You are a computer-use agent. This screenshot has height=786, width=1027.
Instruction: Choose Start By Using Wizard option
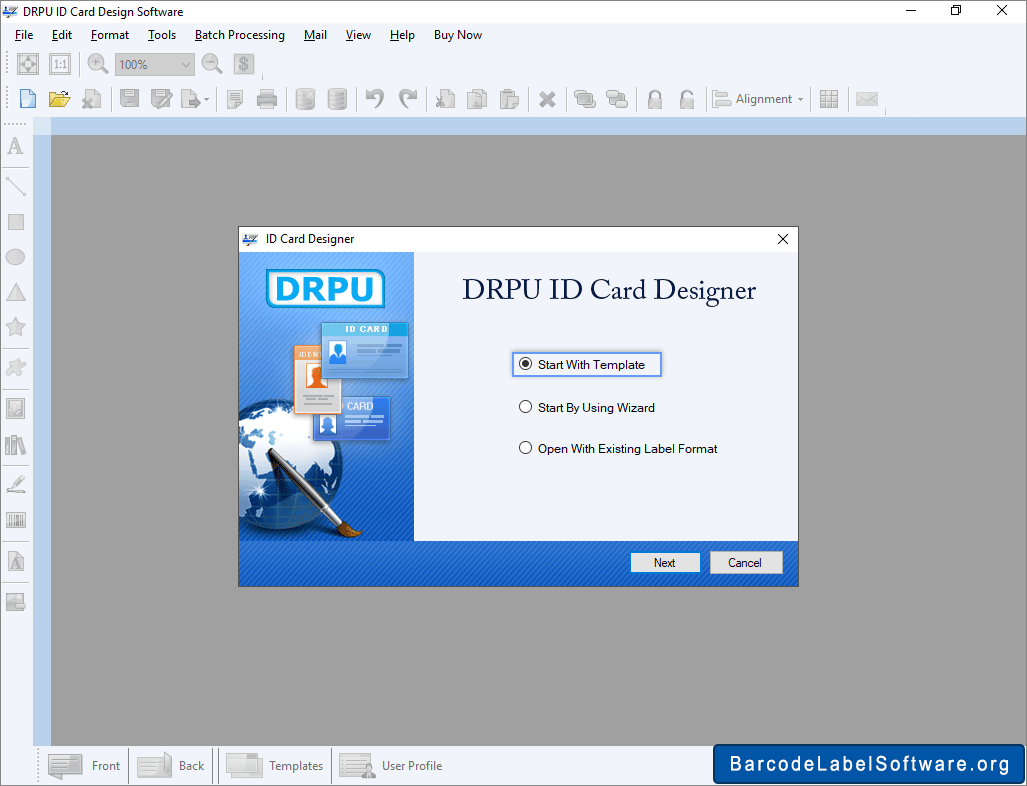pos(586,407)
